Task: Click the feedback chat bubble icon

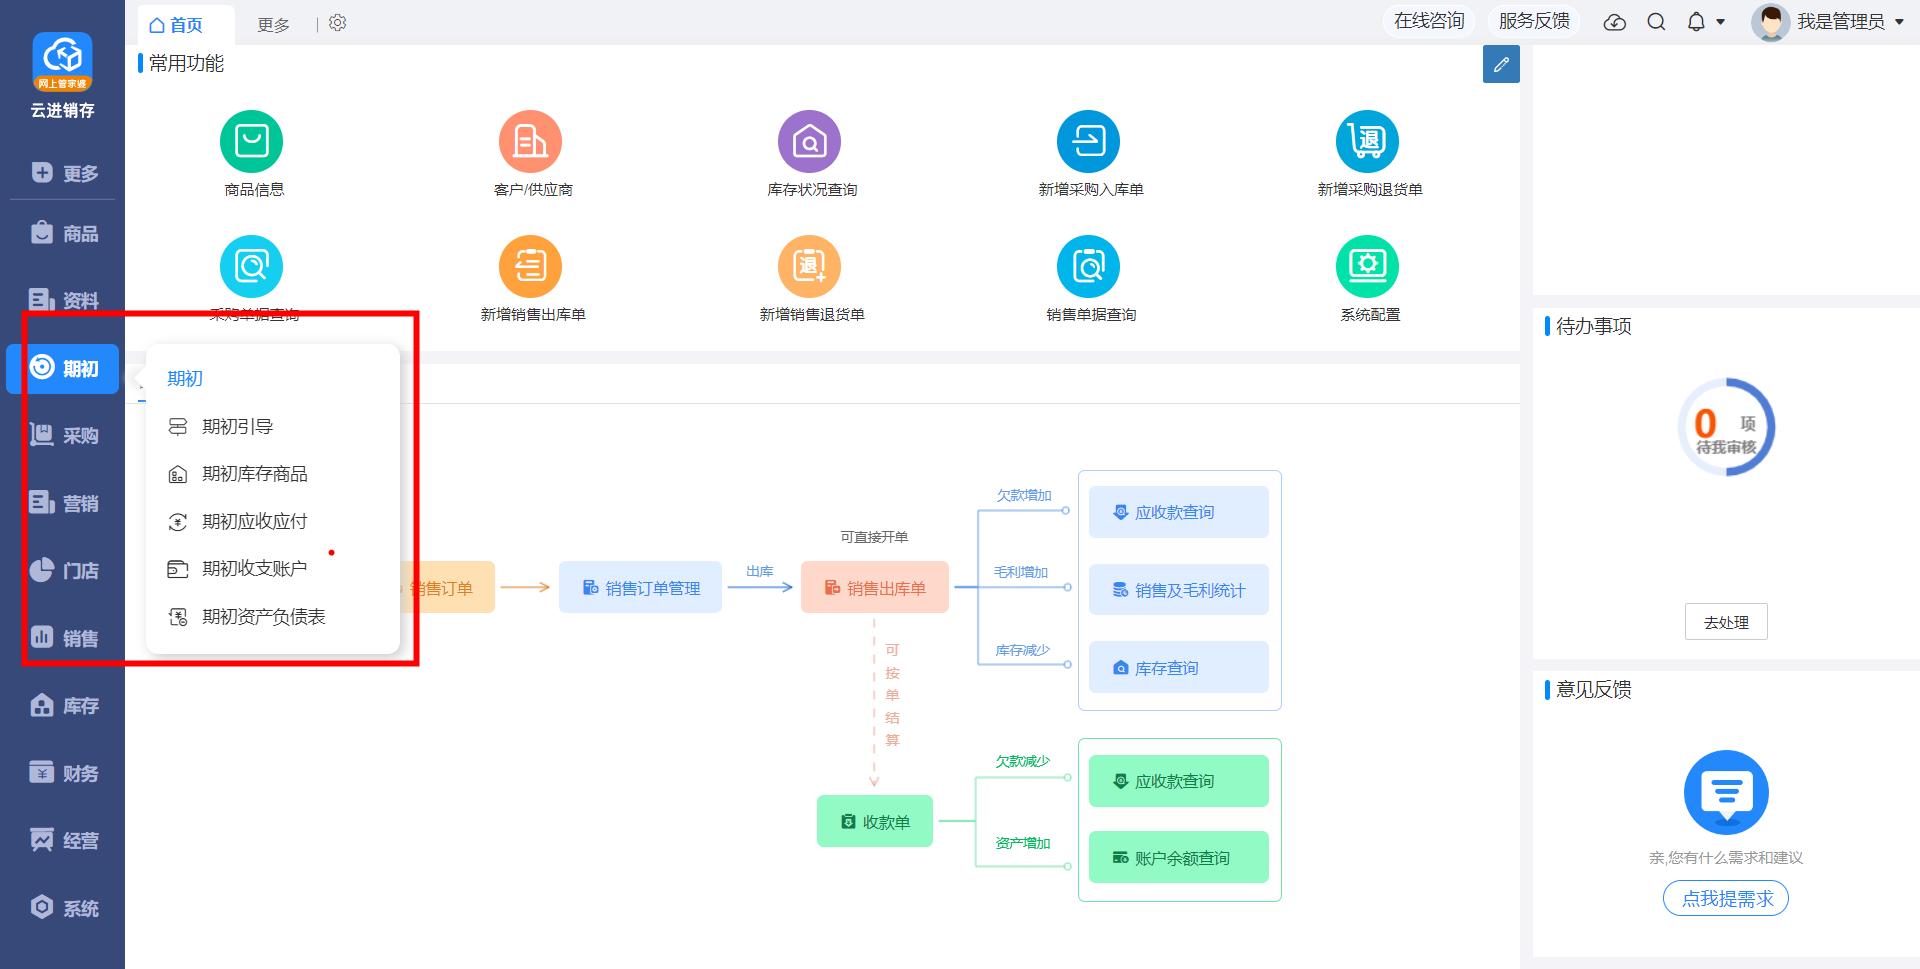Action: pos(1726,792)
